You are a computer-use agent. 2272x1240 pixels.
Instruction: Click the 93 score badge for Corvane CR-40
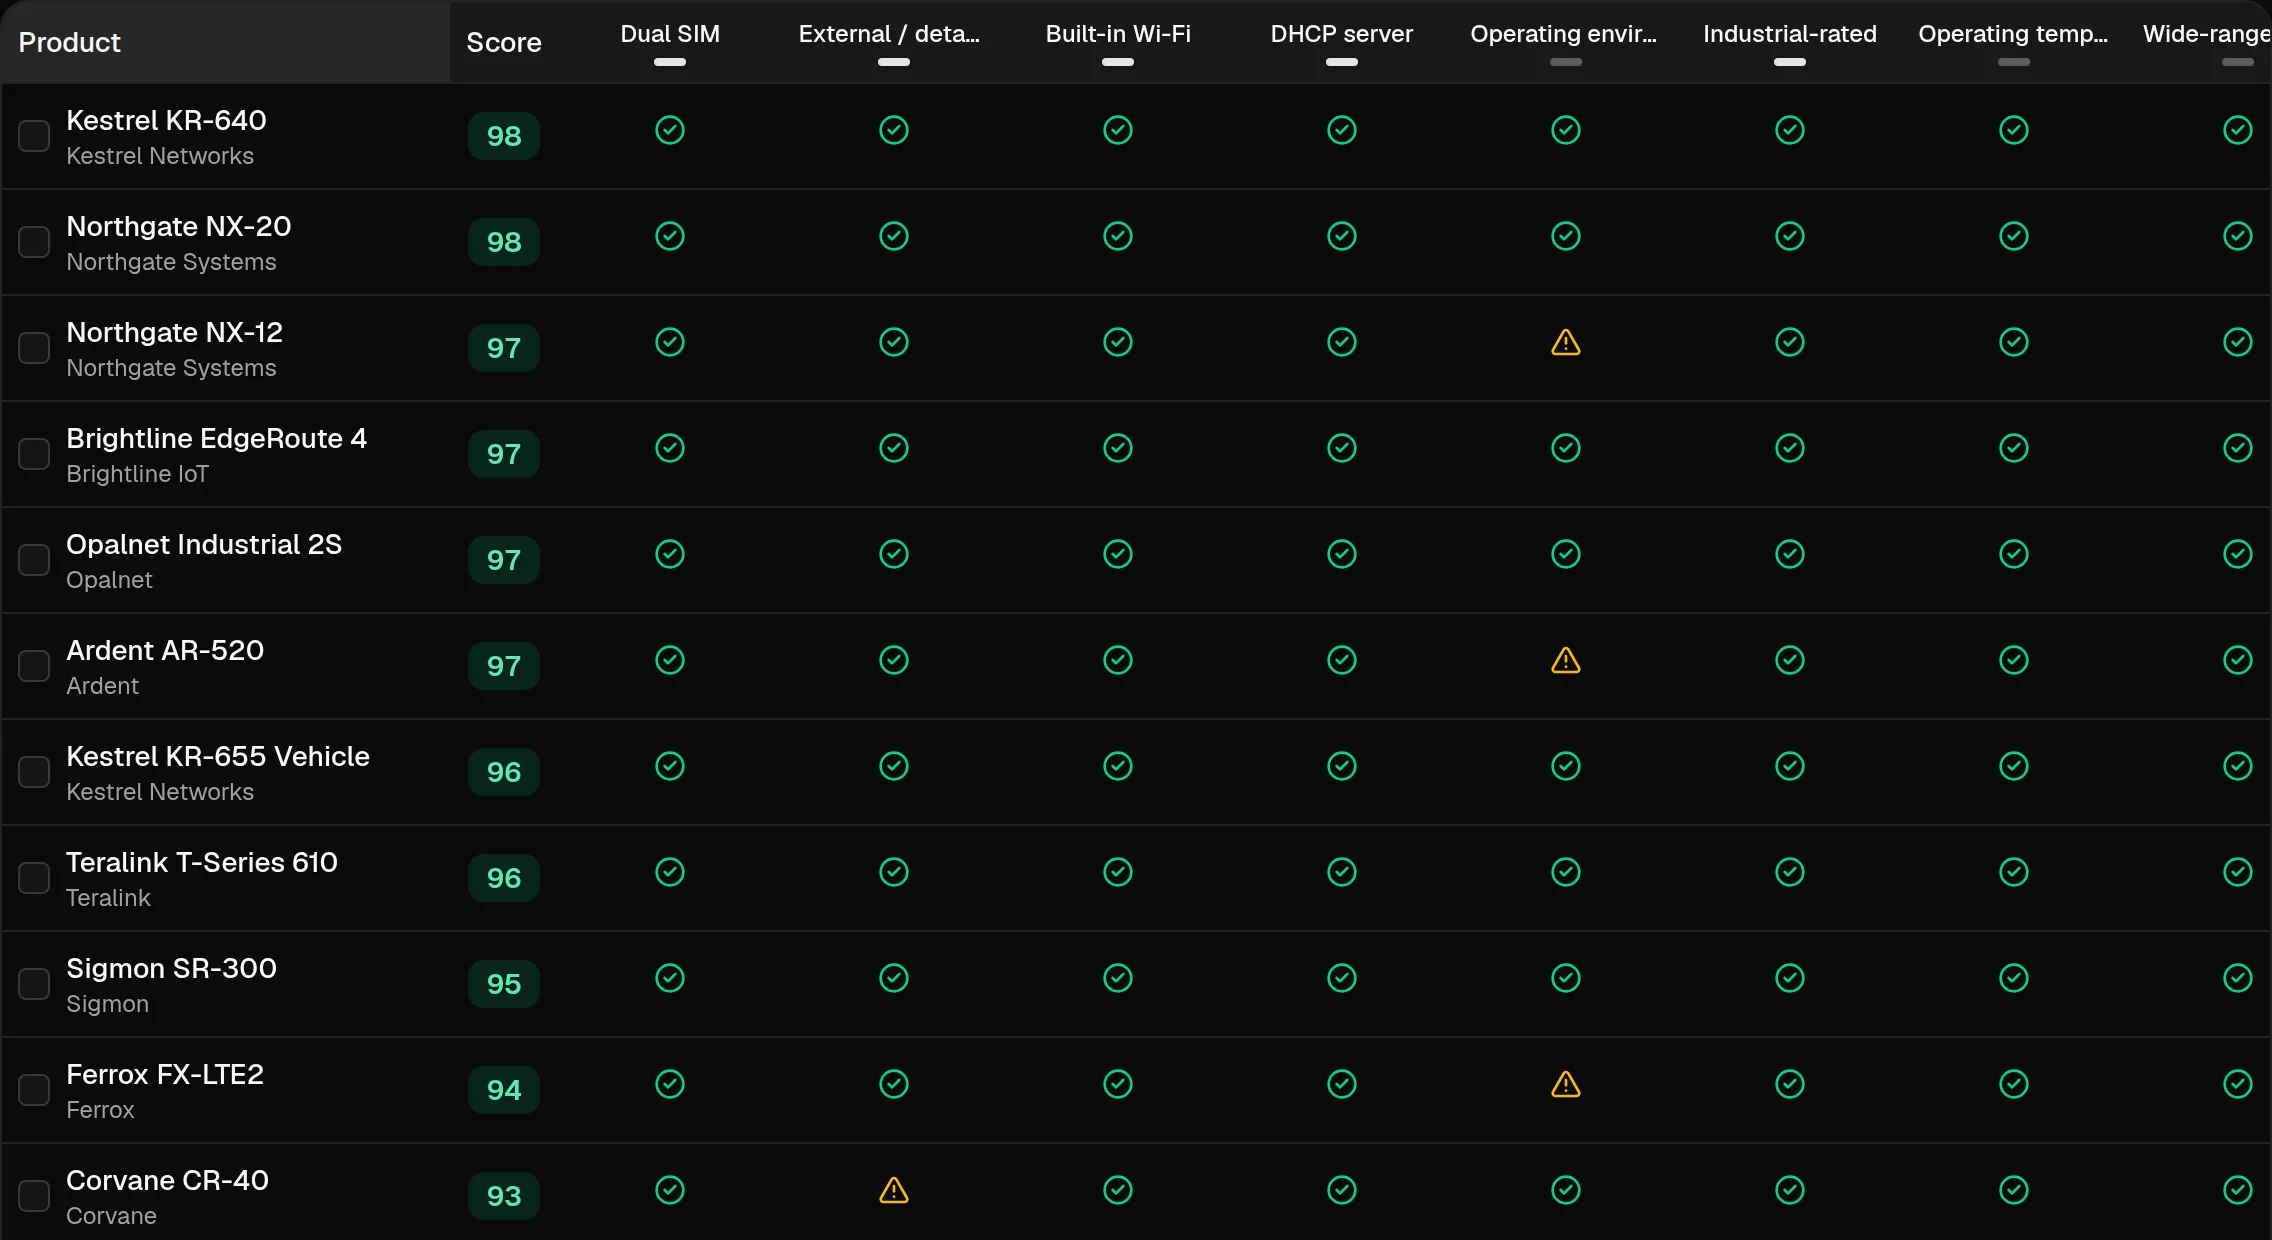coord(504,1196)
